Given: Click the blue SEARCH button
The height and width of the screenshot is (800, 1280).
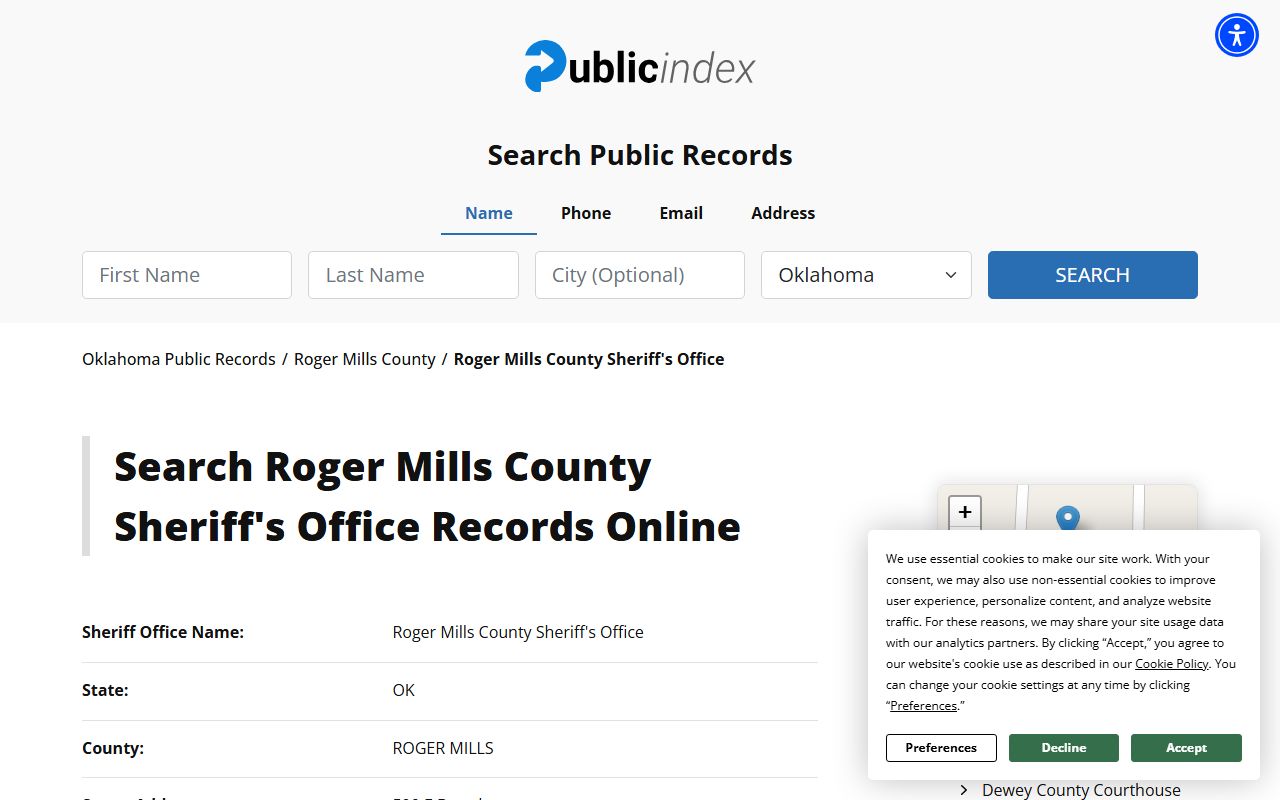Looking at the screenshot, I should click(x=1093, y=275).
